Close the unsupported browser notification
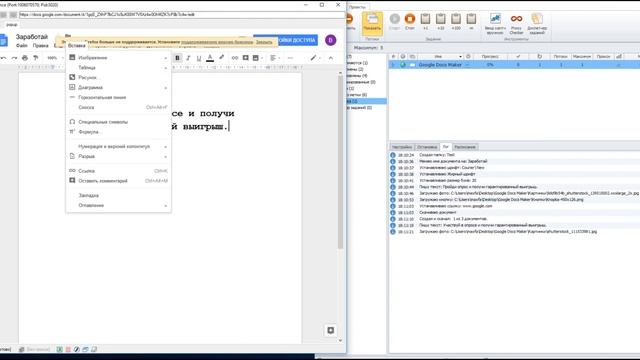 264,42
